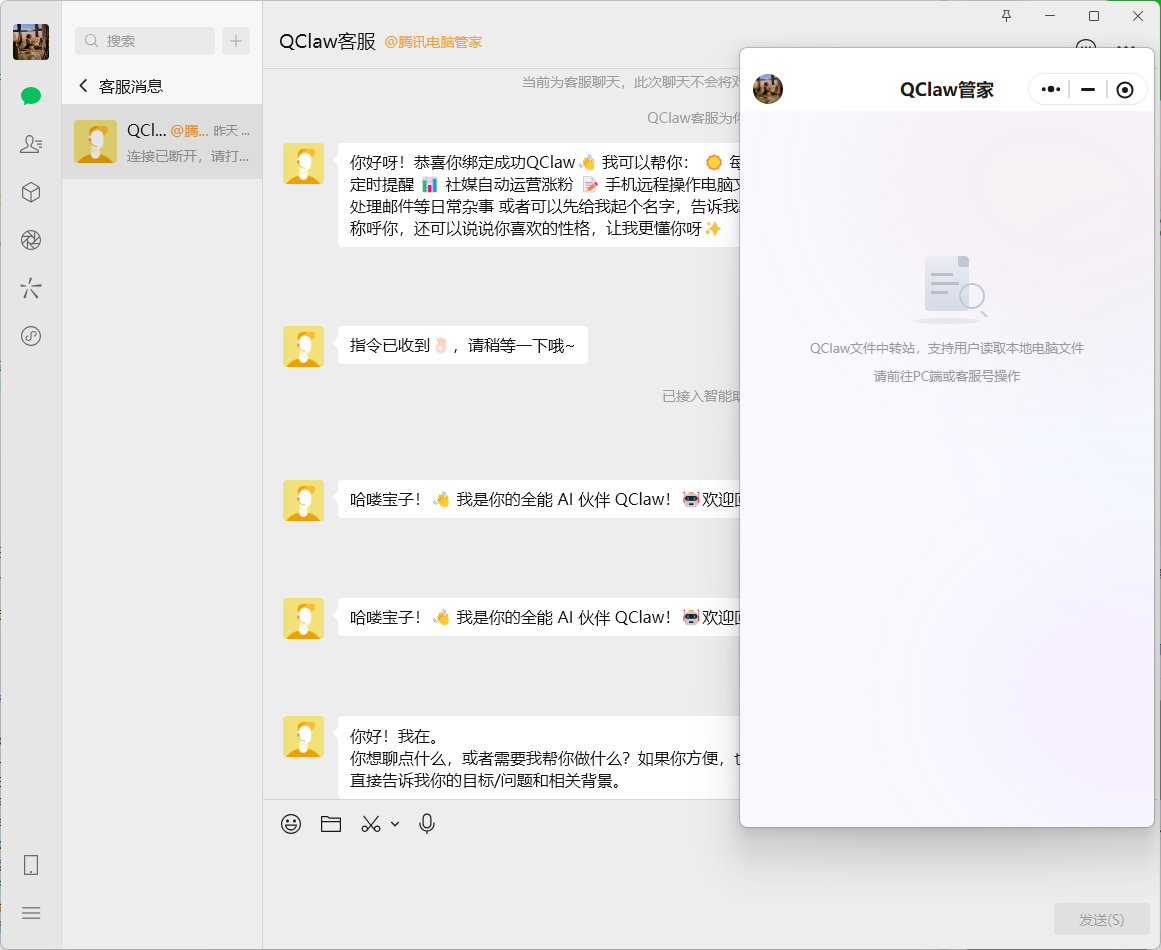This screenshot has height=950, width=1161.
Task: Click the plus button beside search
Action: (236, 41)
